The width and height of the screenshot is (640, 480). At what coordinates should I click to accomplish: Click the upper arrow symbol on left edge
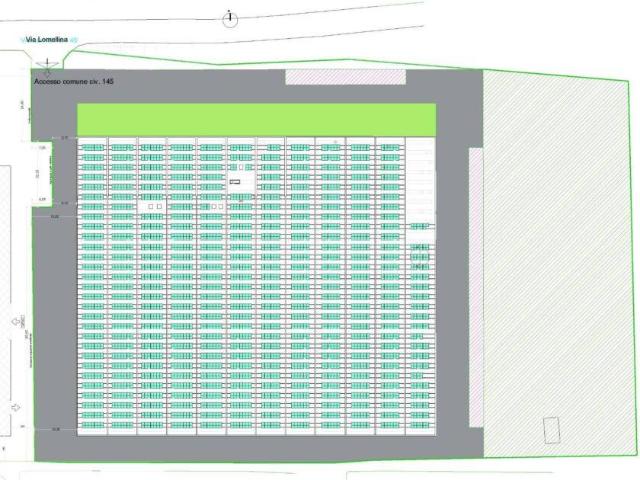coord(16,321)
